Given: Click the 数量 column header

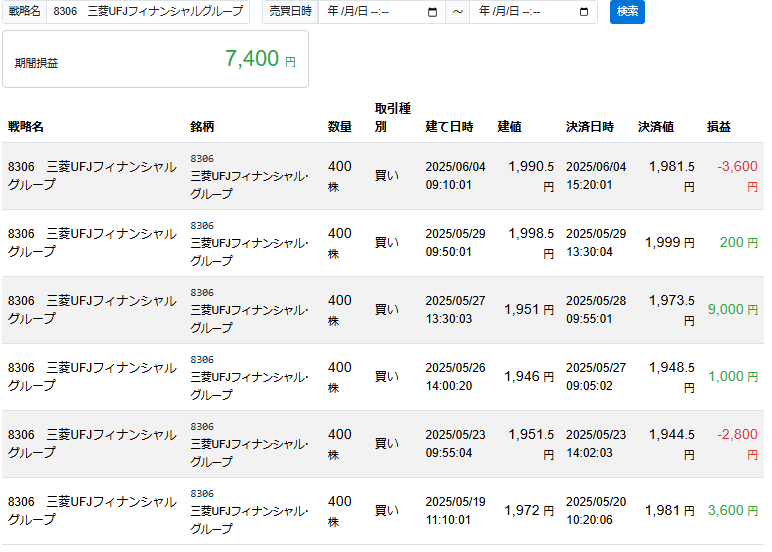Looking at the screenshot, I should click(x=340, y=127).
